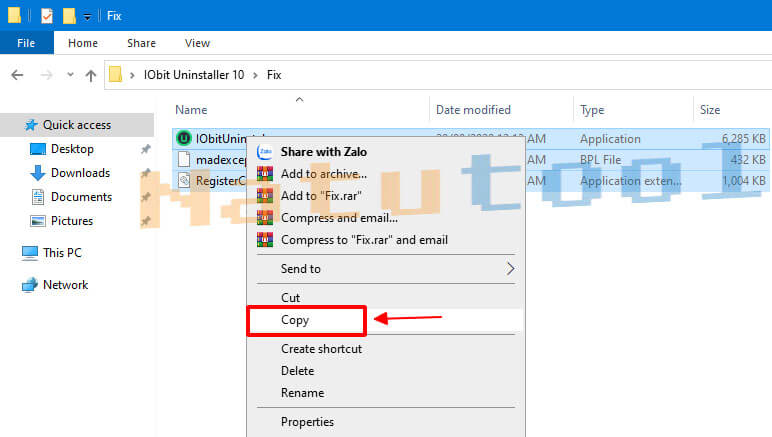Go up one folder level
Screen dimensions: 772x437
click(91, 75)
